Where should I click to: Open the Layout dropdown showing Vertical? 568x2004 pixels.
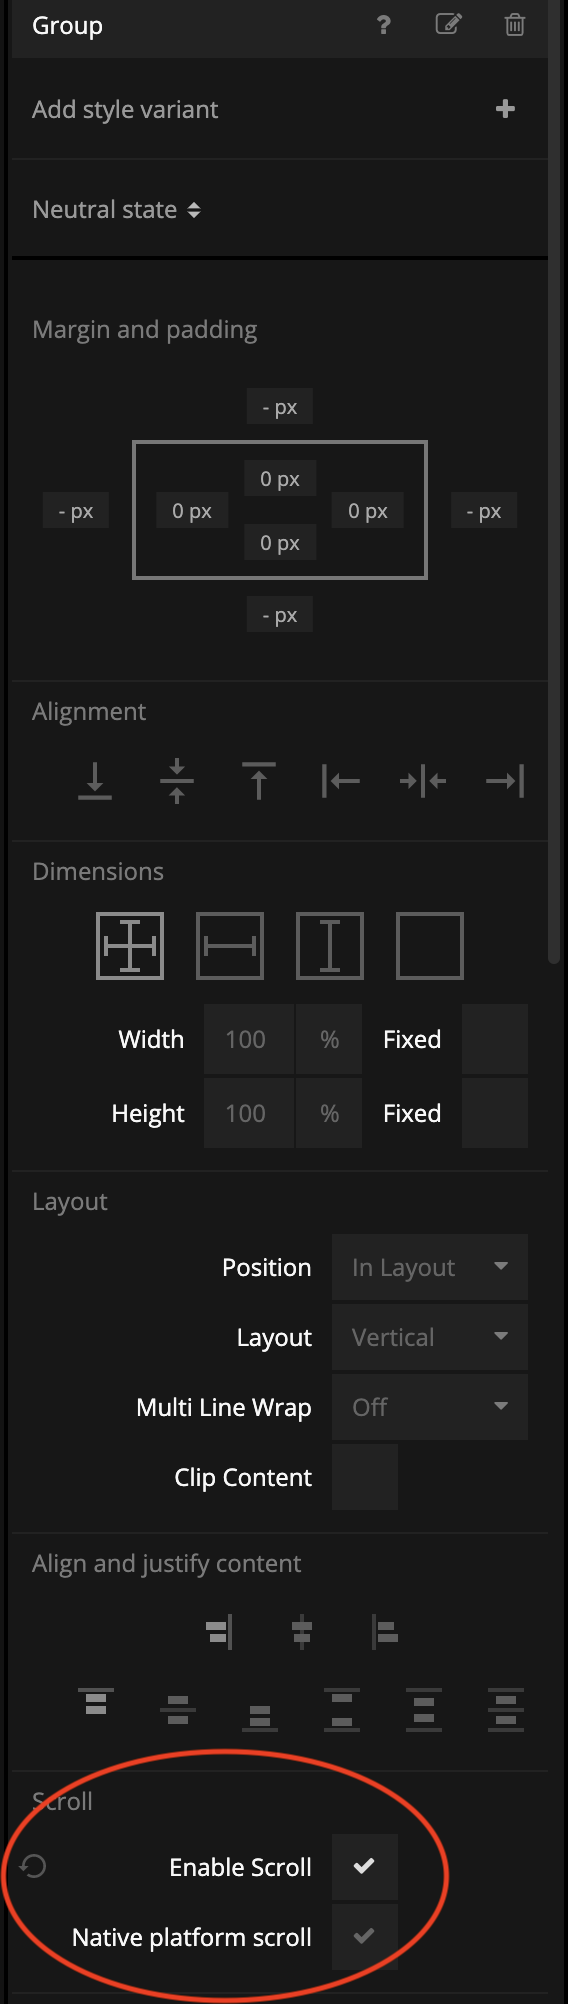(430, 1337)
